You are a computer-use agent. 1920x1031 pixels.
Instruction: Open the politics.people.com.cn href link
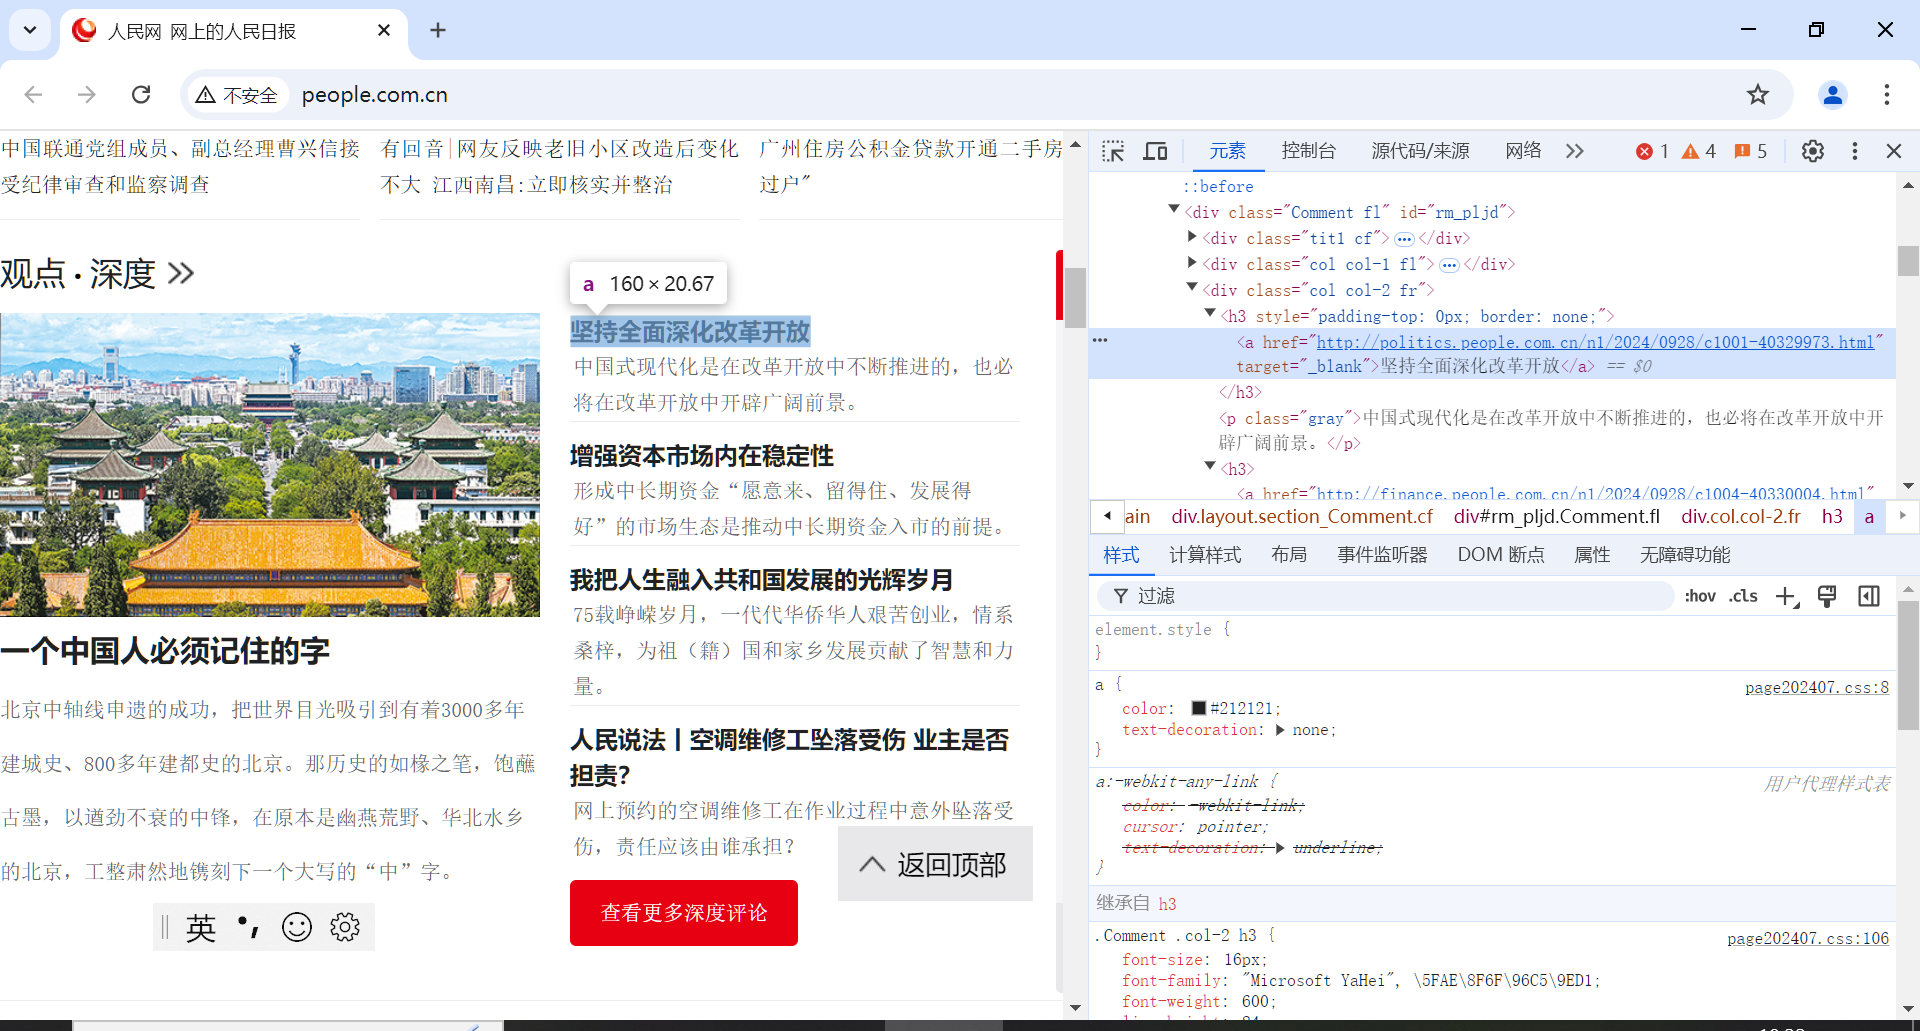(1595, 342)
